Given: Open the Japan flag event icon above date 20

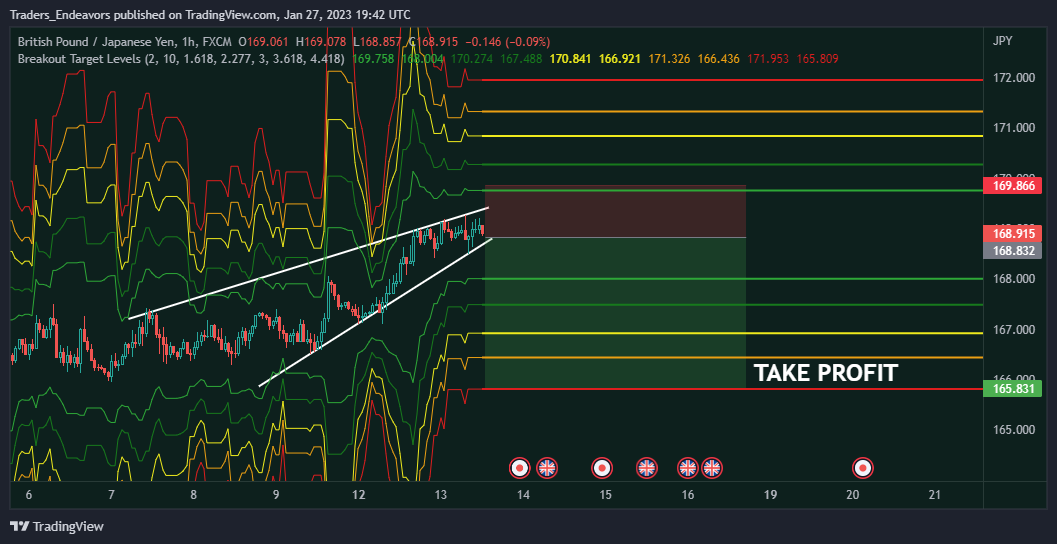Looking at the screenshot, I should click(862, 467).
